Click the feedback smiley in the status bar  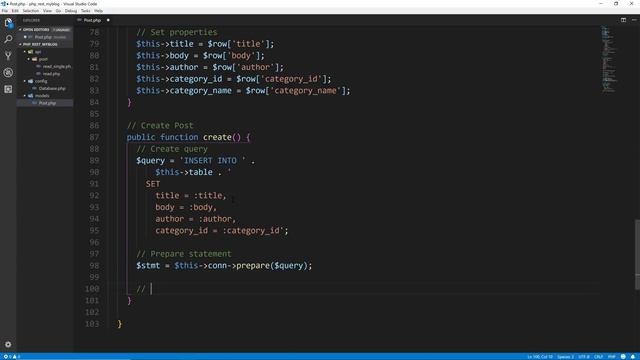tap(623, 357)
